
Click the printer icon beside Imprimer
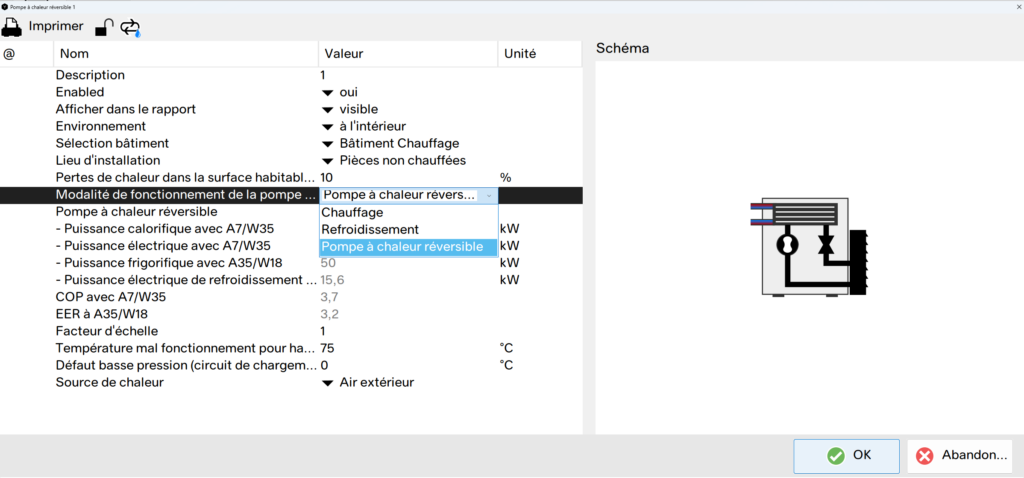tap(12, 27)
